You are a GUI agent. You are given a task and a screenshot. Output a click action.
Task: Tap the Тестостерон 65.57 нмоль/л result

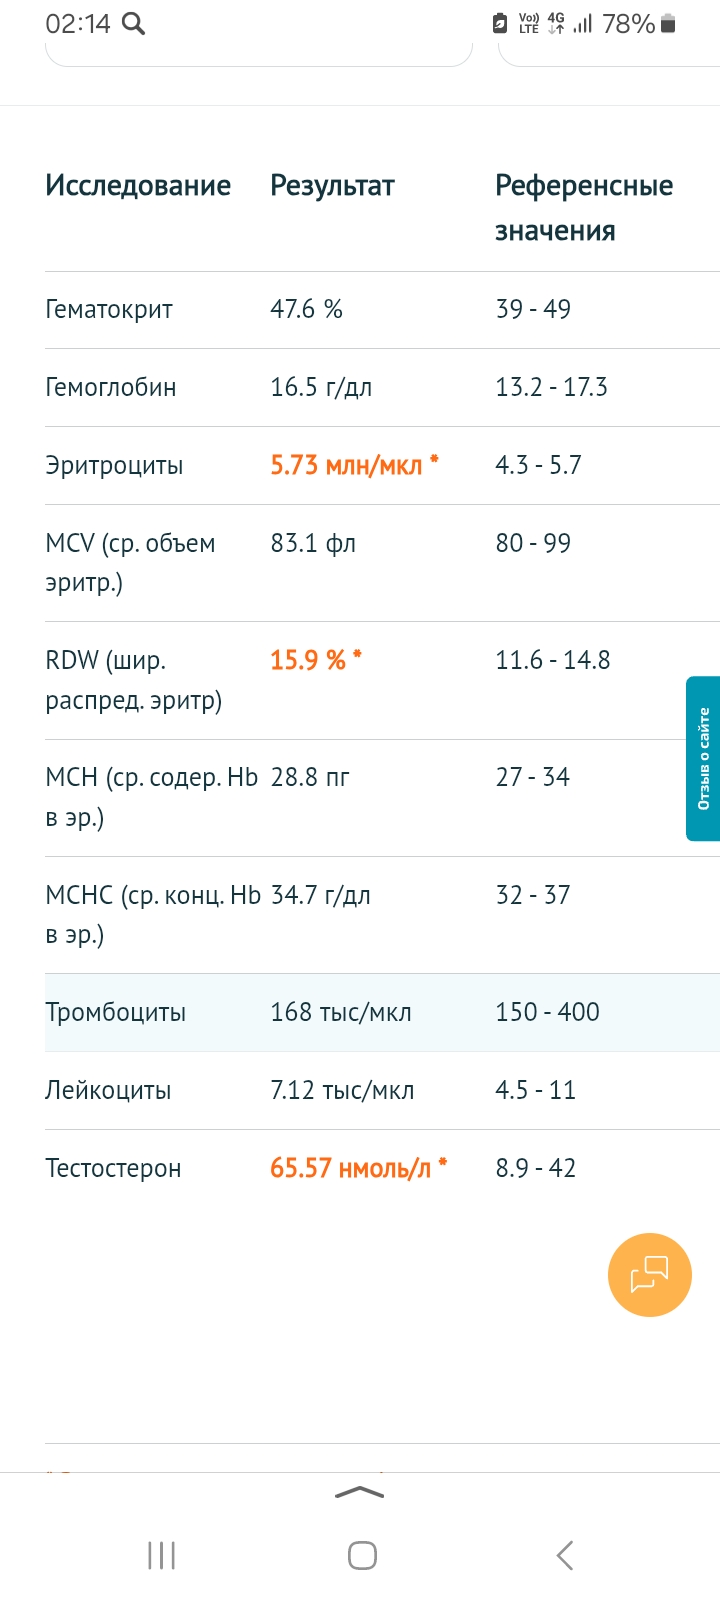click(351, 1168)
